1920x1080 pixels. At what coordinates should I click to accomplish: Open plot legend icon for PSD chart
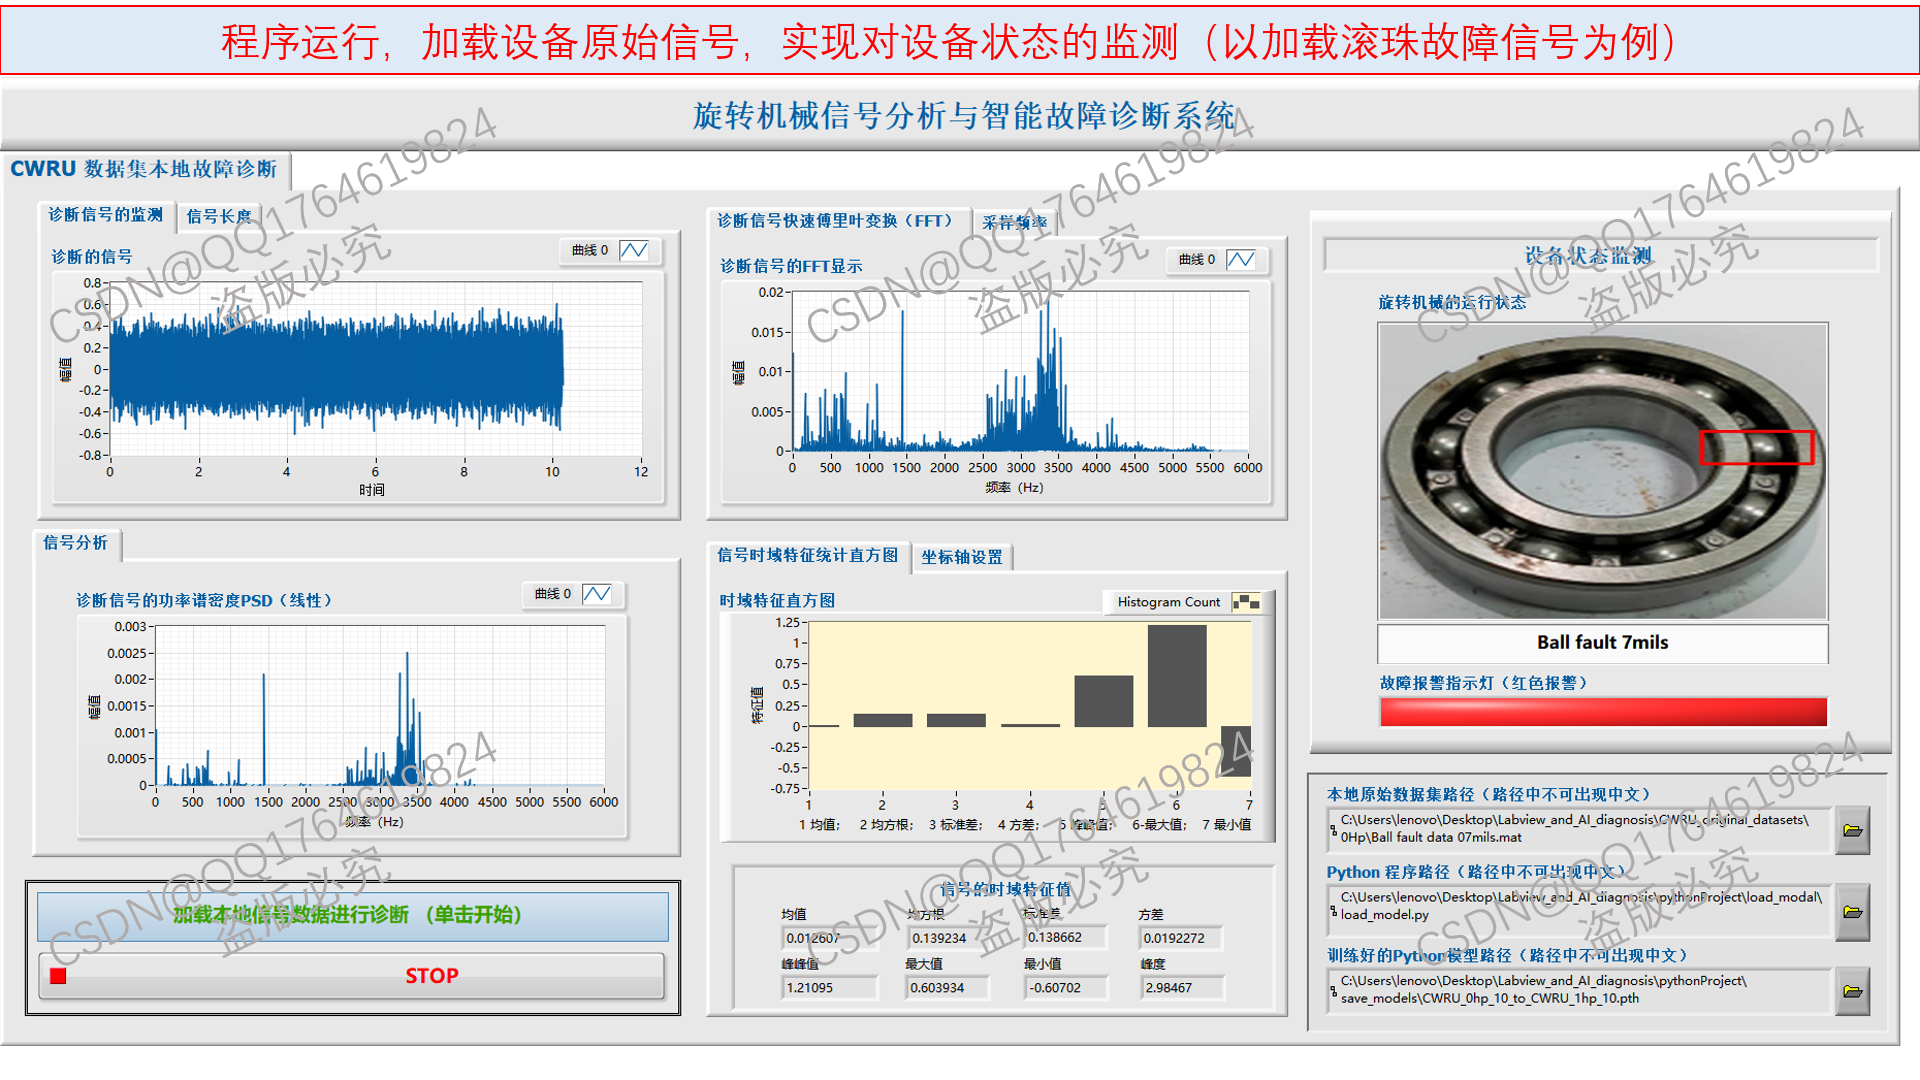(x=597, y=594)
